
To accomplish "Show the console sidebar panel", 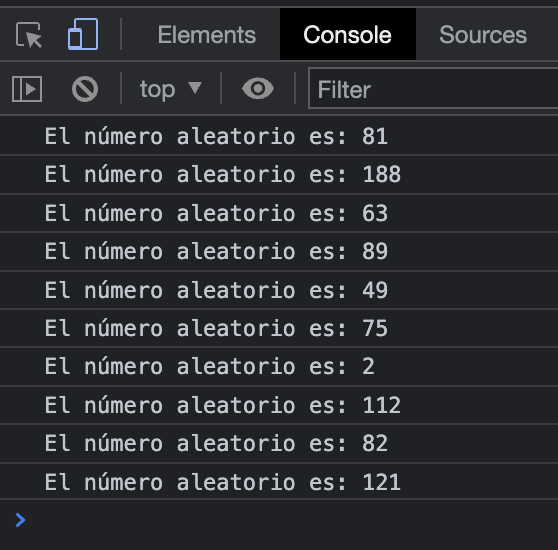I will (27, 89).
